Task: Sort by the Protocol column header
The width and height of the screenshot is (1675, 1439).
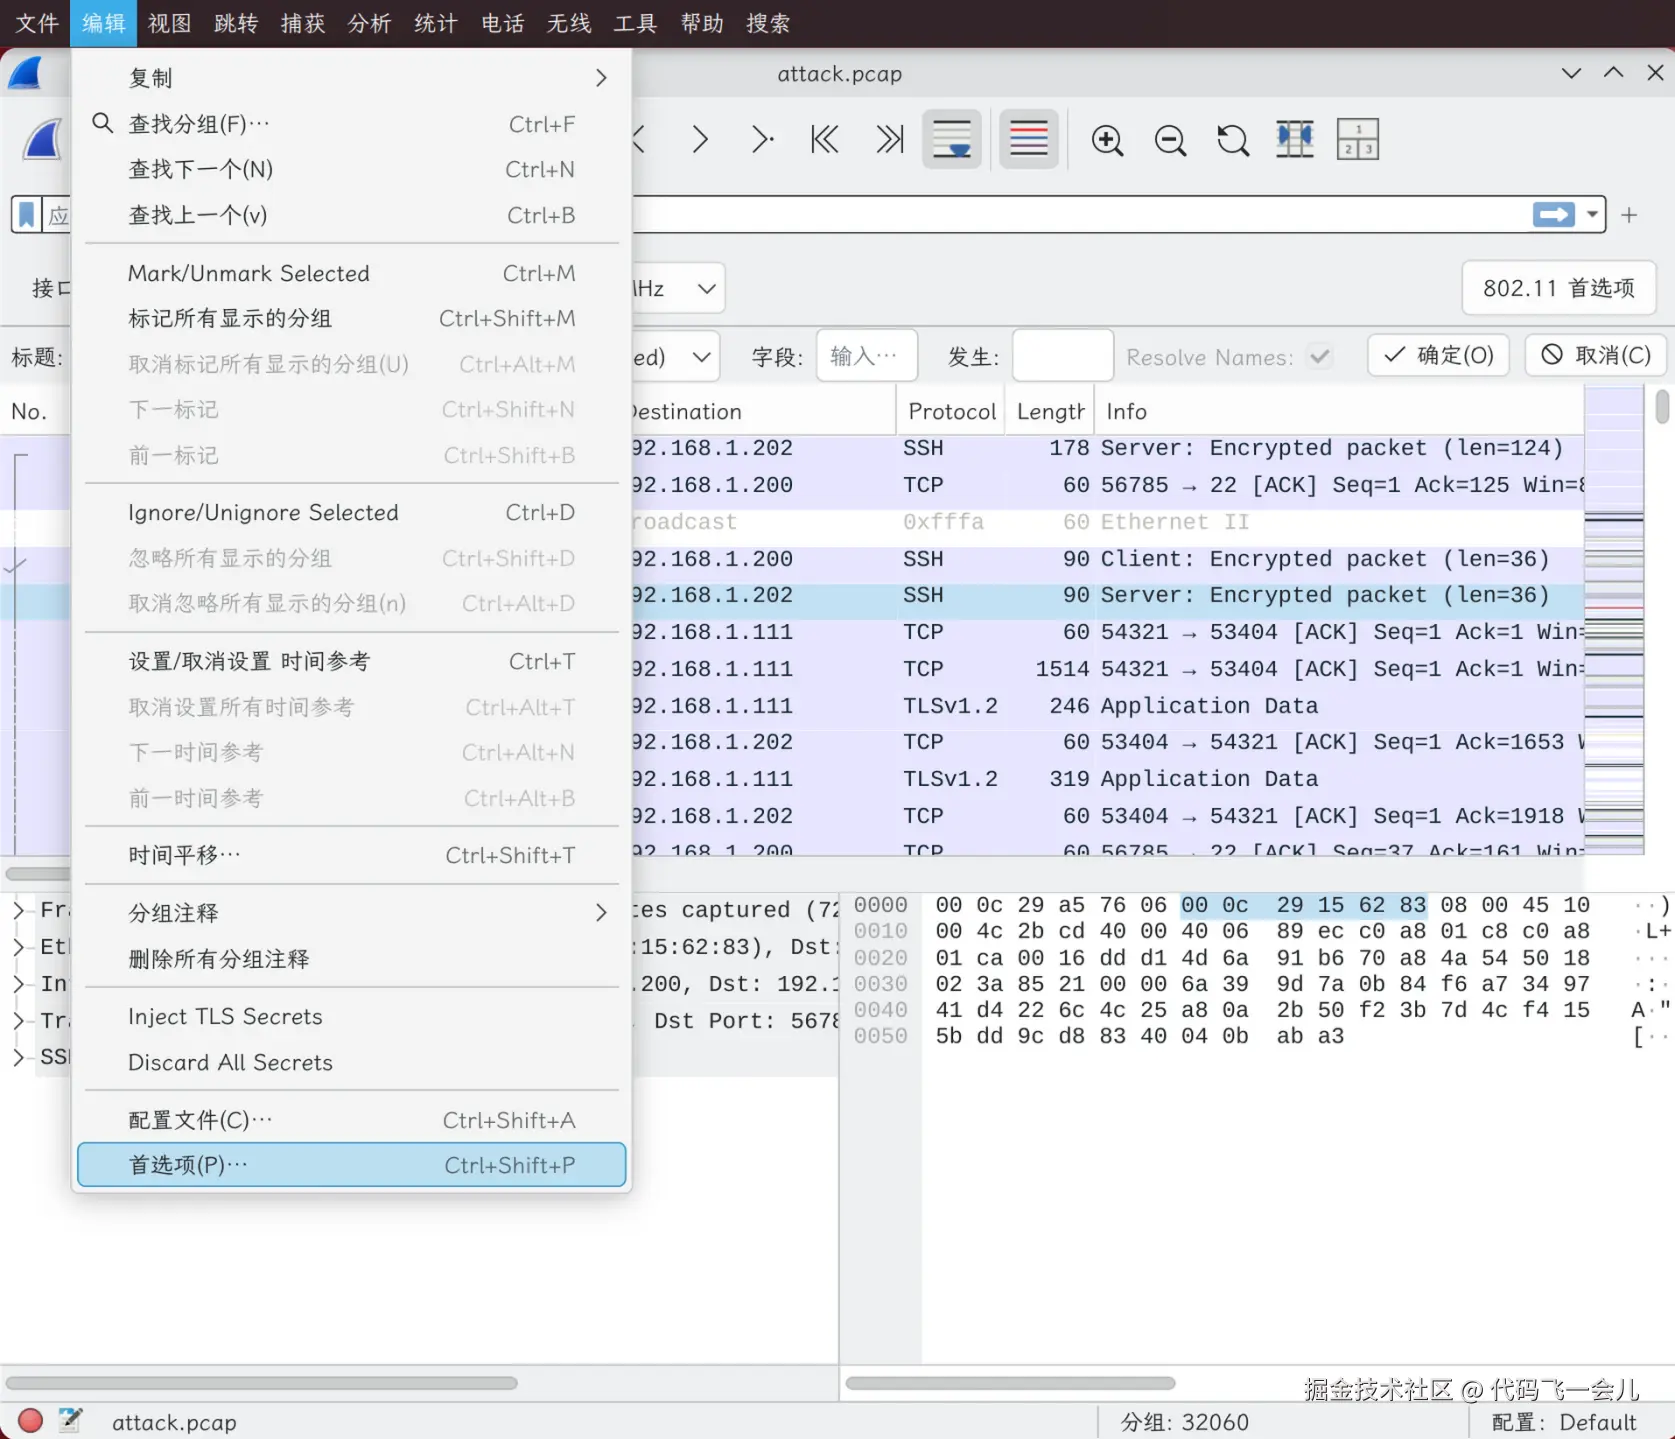Action: [x=951, y=411]
